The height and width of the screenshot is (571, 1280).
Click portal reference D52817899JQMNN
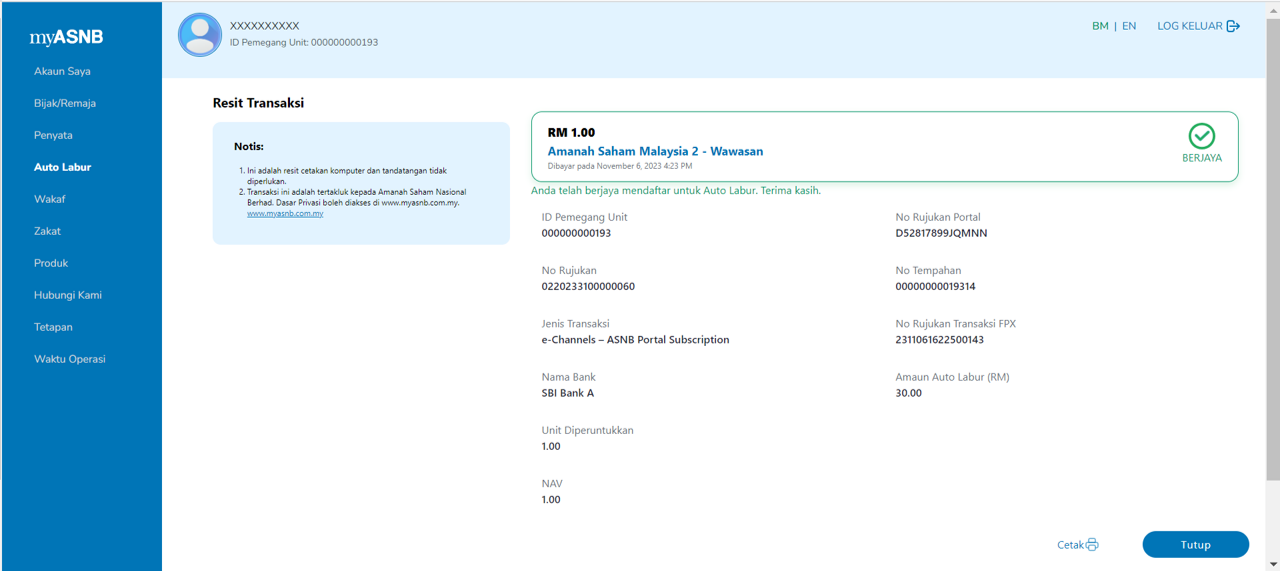[941, 233]
